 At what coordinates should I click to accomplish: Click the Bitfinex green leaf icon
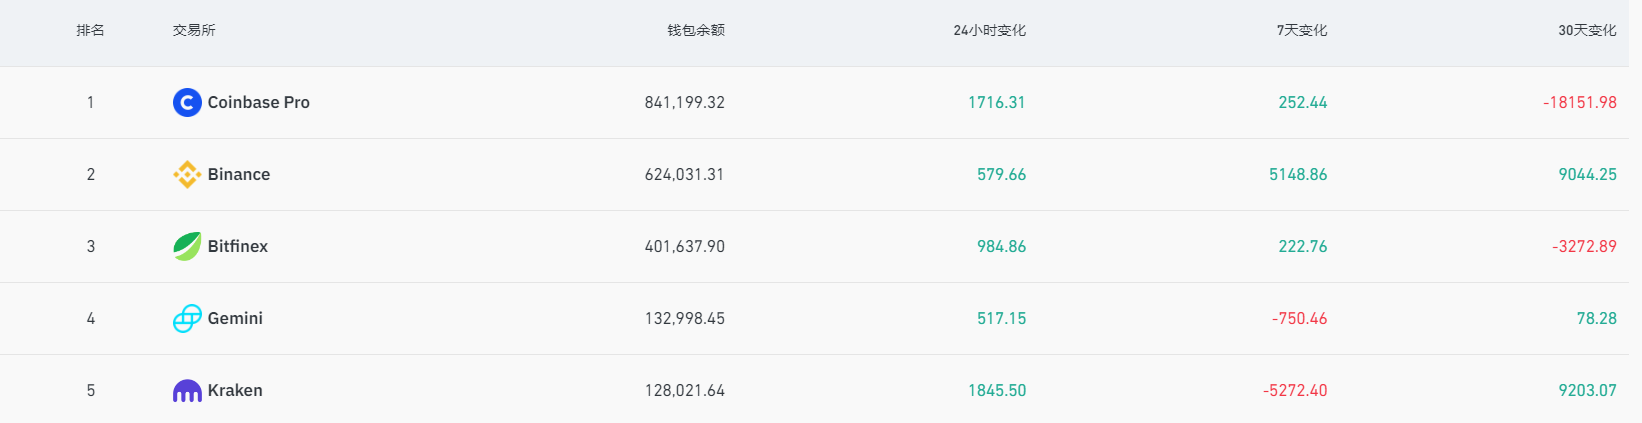point(187,246)
